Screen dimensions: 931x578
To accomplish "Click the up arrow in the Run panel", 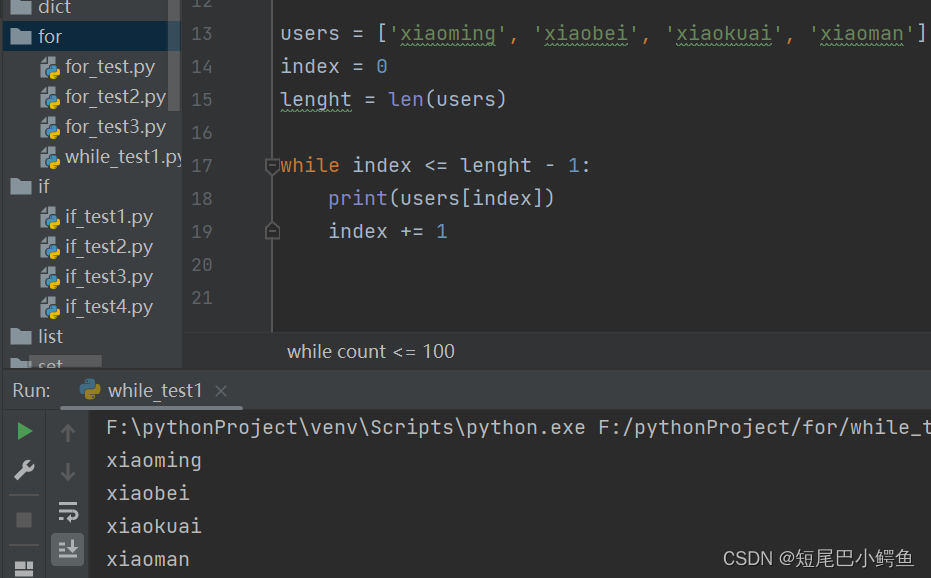I will [x=68, y=432].
